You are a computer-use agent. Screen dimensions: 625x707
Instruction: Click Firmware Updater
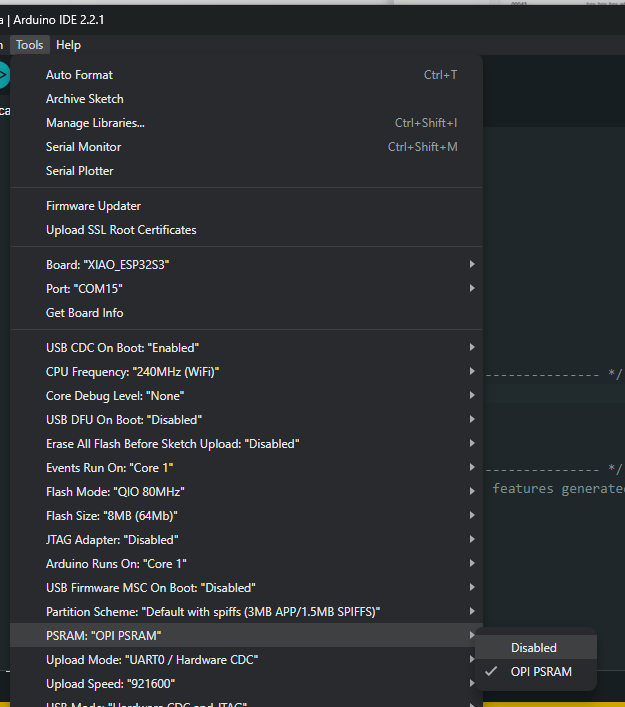(93, 206)
